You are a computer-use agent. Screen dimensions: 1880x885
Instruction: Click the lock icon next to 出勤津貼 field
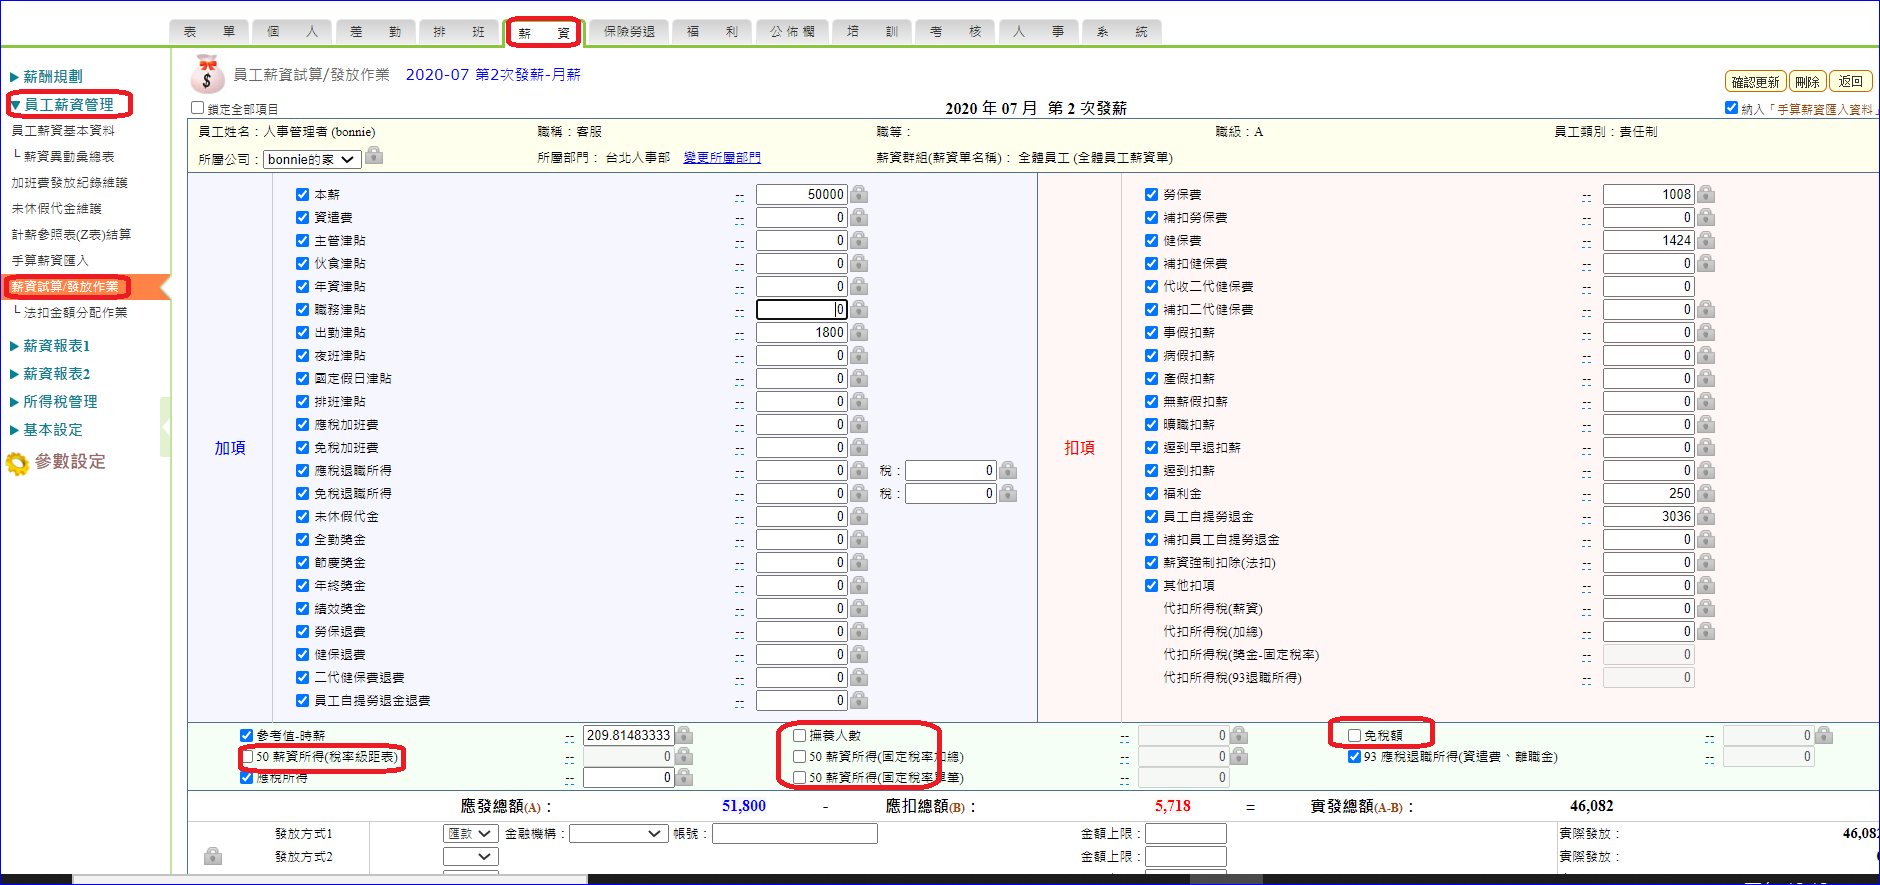point(859,332)
